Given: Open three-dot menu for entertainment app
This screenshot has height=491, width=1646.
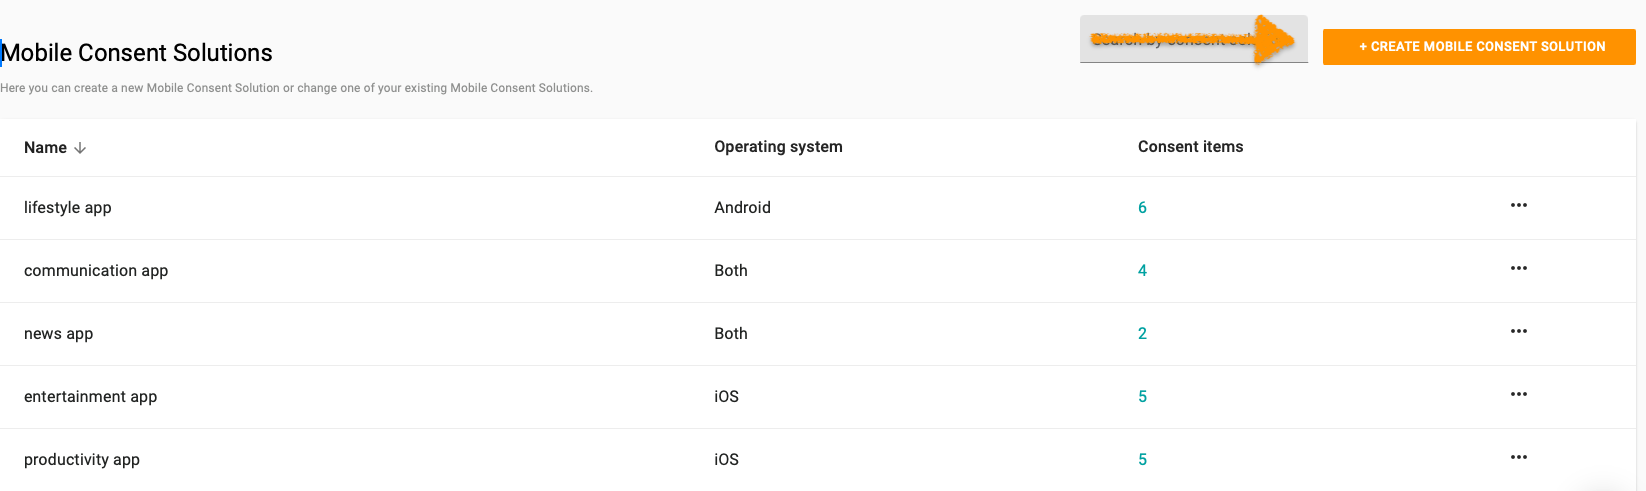Looking at the screenshot, I should coord(1518,395).
